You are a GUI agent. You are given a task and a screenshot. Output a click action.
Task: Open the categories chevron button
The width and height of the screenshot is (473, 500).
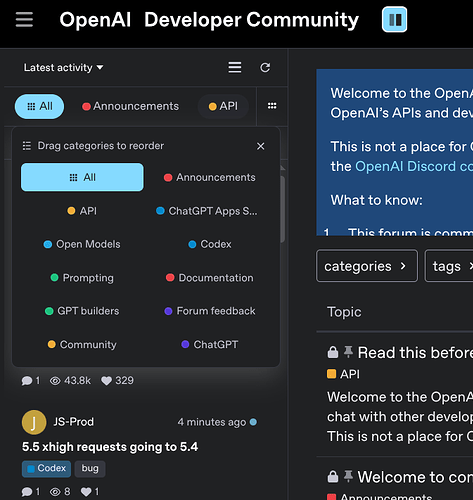[x=367, y=266]
